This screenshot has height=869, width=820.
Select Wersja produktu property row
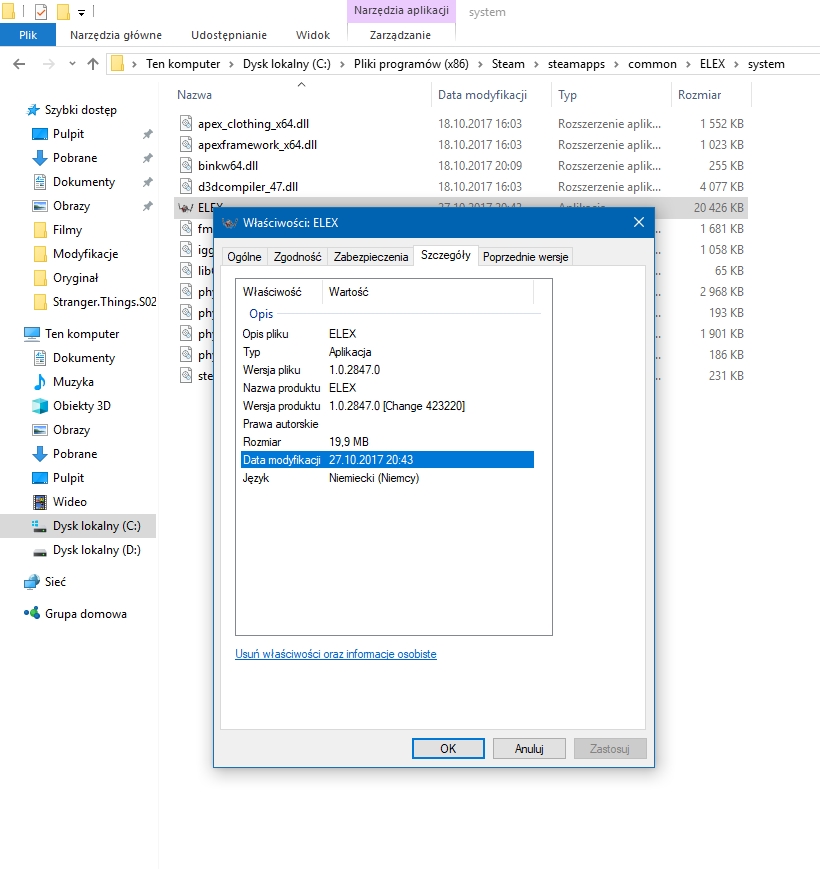(387, 406)
